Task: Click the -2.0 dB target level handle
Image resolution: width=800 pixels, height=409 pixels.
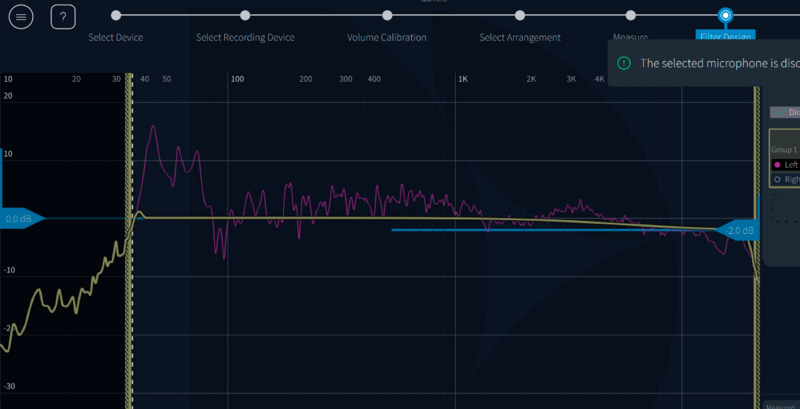Action: (737, 231)
